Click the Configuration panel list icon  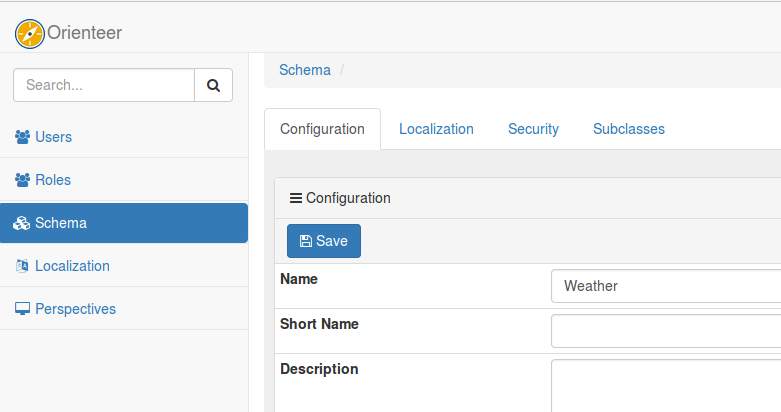(x=295, y=198)
